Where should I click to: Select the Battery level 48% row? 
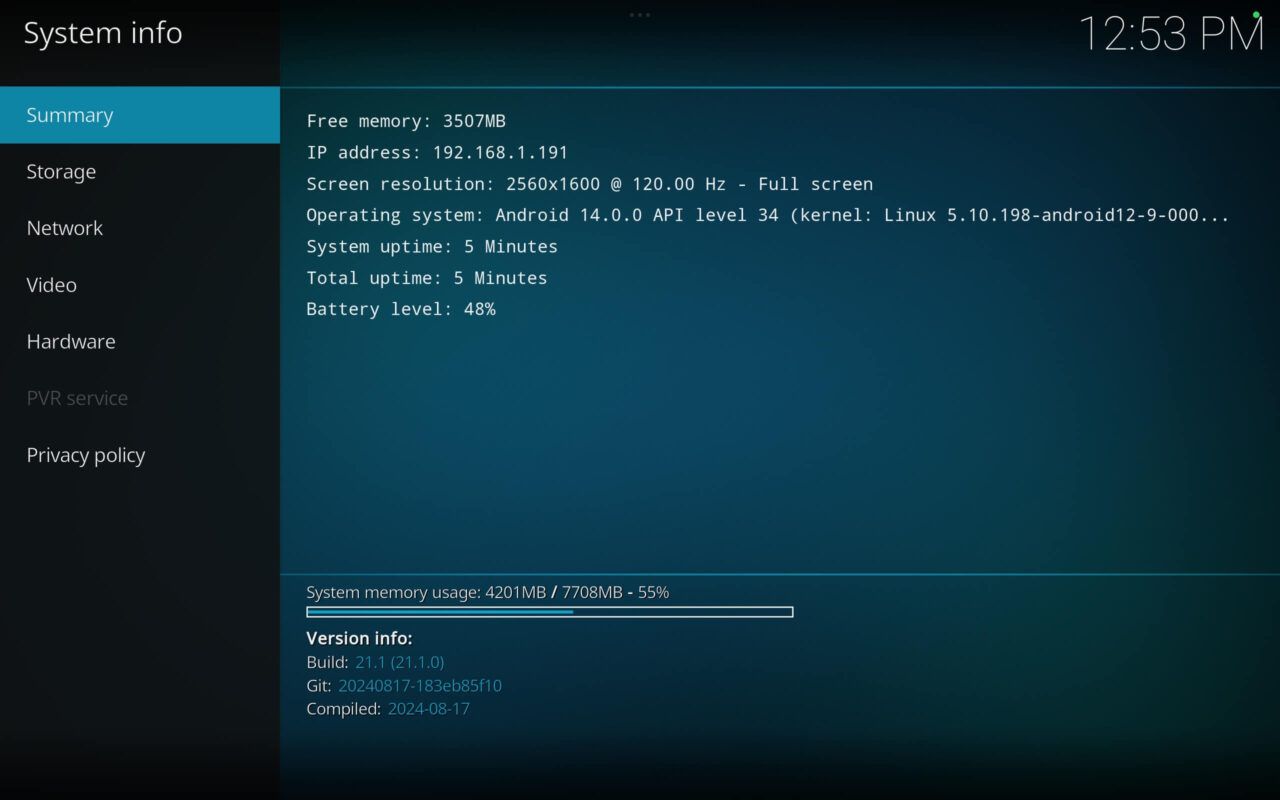click(x=400, y=309)
